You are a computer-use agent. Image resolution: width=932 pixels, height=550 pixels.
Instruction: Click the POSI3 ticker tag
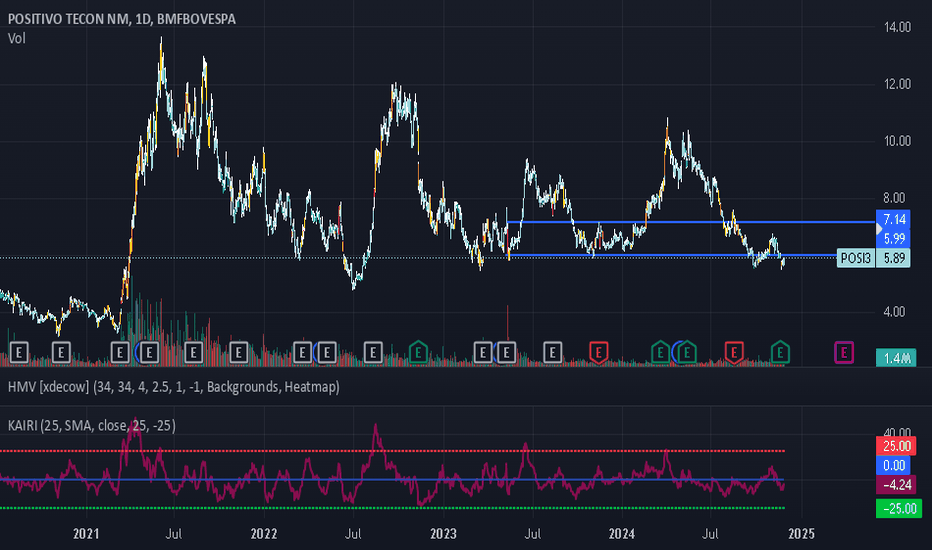[855, 258]
